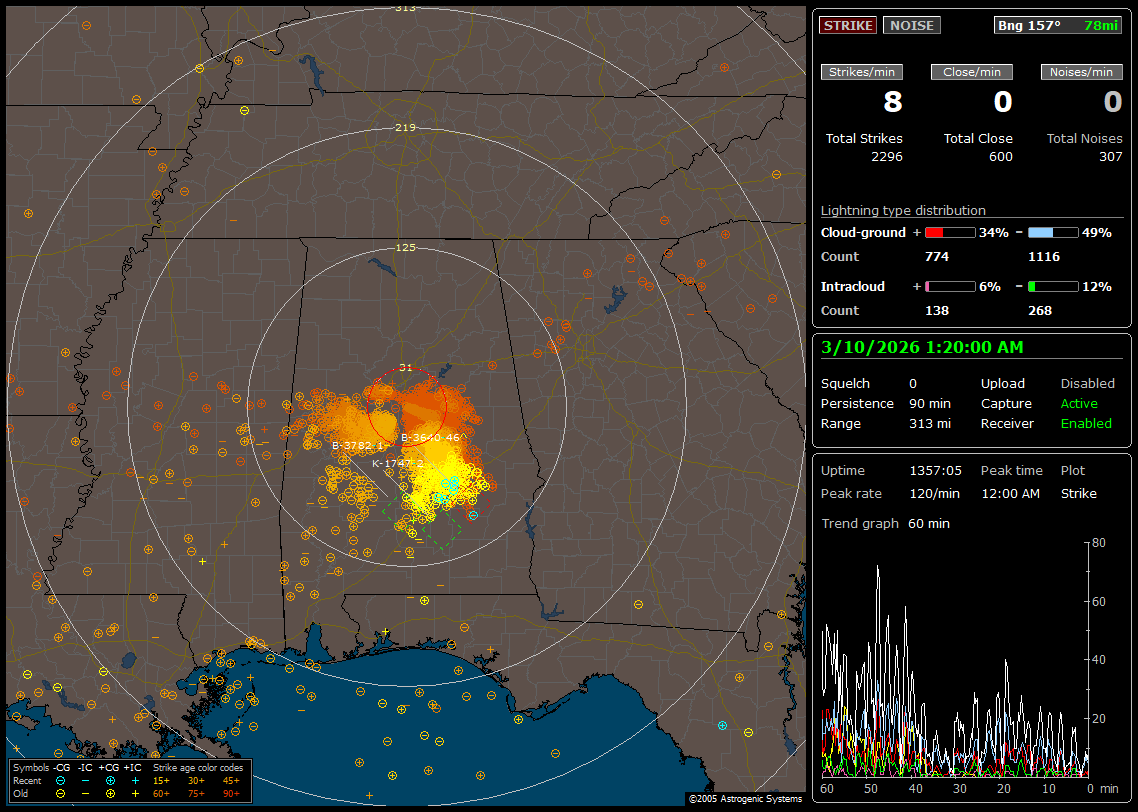1138x812 pixels.
Task: Click the recent -IC cyan dash in legend
Action: [x=85, y=780]
